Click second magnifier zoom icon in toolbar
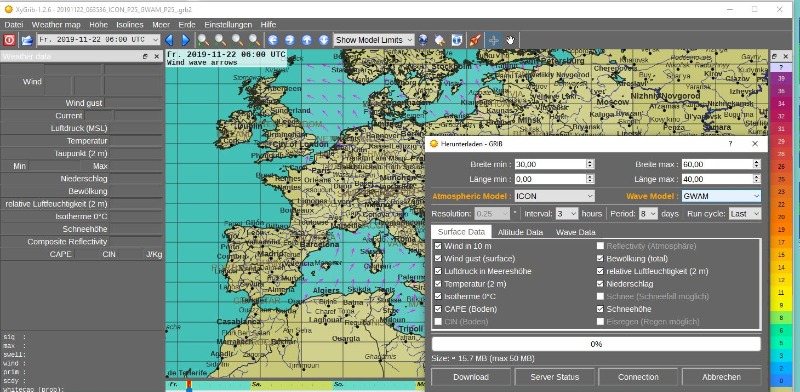Screen dimensions: 800x392 coord(220,40)
